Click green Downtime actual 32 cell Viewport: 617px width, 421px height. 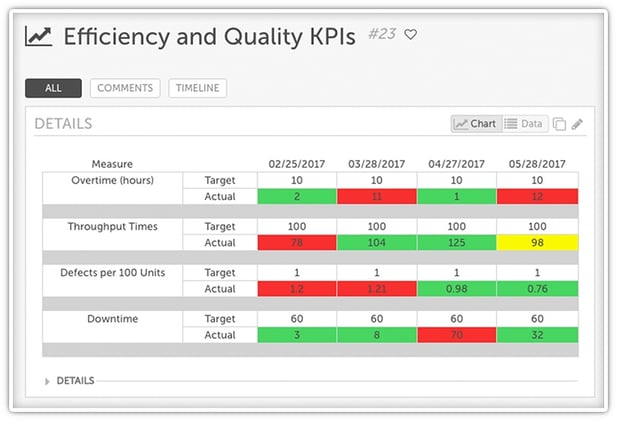[537, 335]
